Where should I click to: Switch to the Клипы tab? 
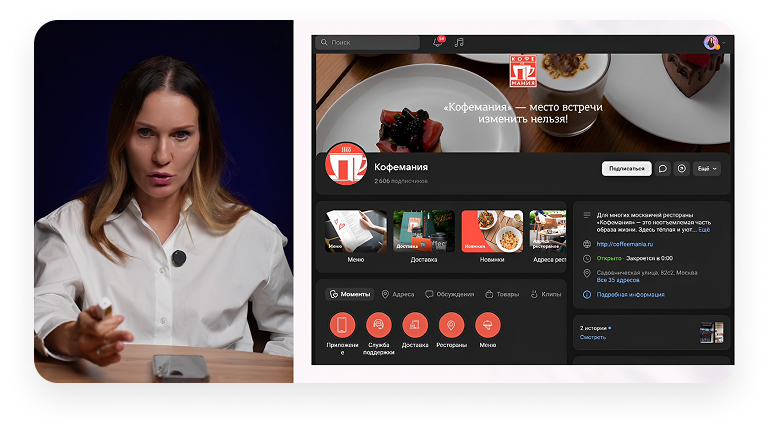[x=546, y=294]
